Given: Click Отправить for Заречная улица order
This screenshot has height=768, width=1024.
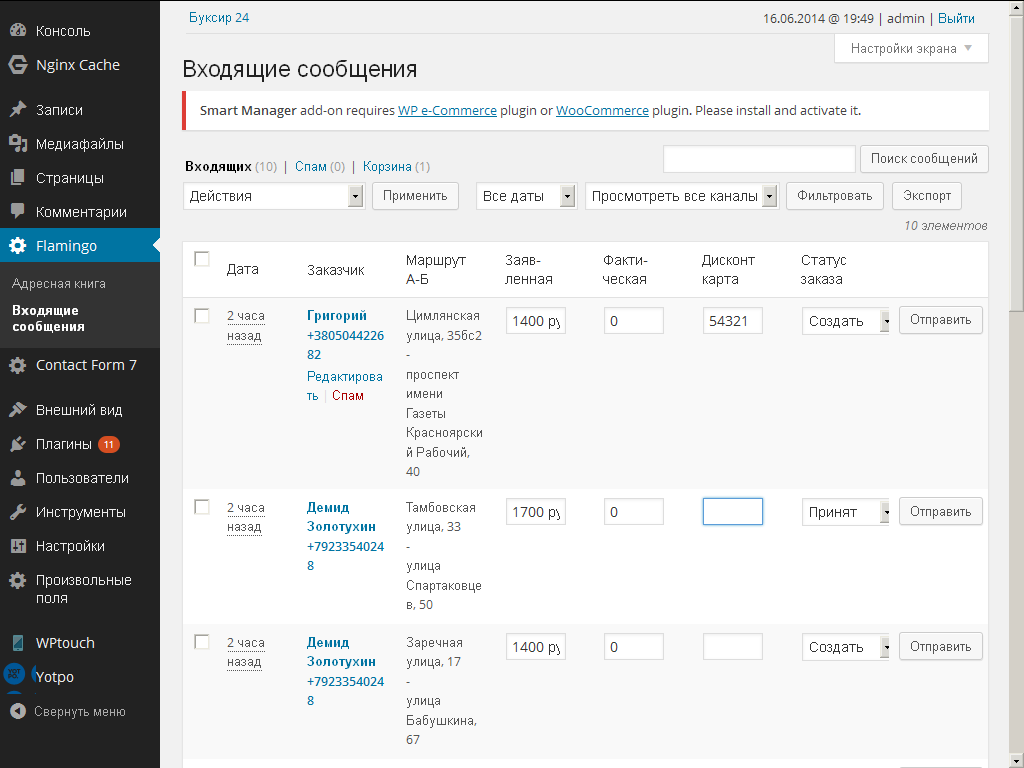Looking at the screenshot, I should (940, 647).
